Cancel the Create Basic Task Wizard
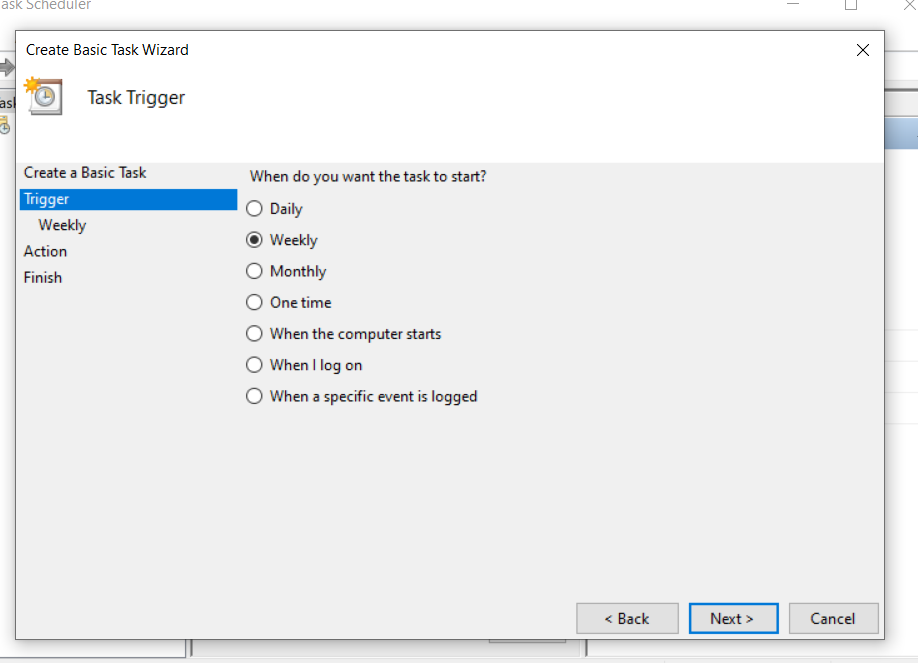This screenshot has height=663, width=918. tap(833, 618)
